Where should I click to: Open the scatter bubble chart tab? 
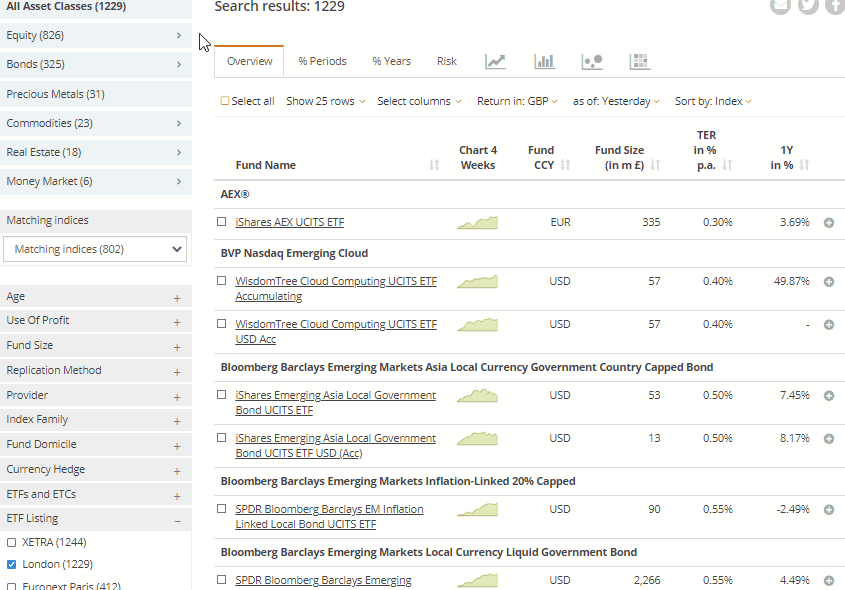pyautogui.click(x=592, y=61)
